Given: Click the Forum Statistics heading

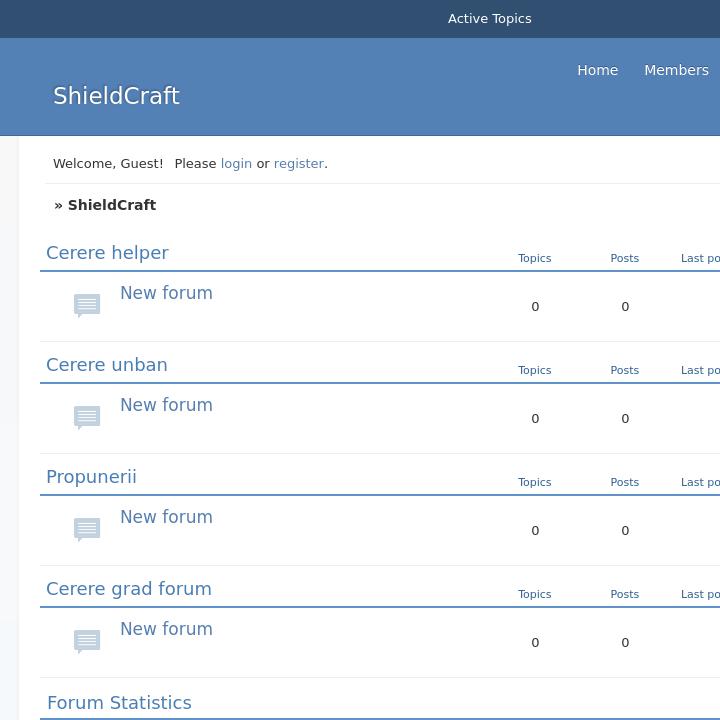Looking at the screenshot, I should point(119,703).
